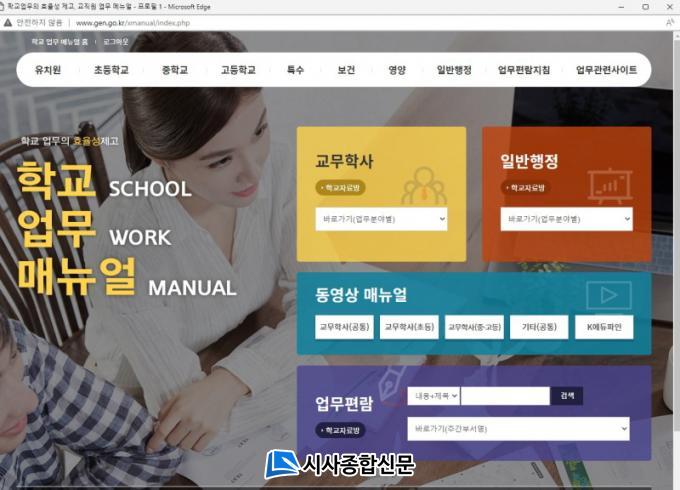Click the people icon in 교무학사 card
The width and height of the screenshot is (680, 490).
(424, 185)
